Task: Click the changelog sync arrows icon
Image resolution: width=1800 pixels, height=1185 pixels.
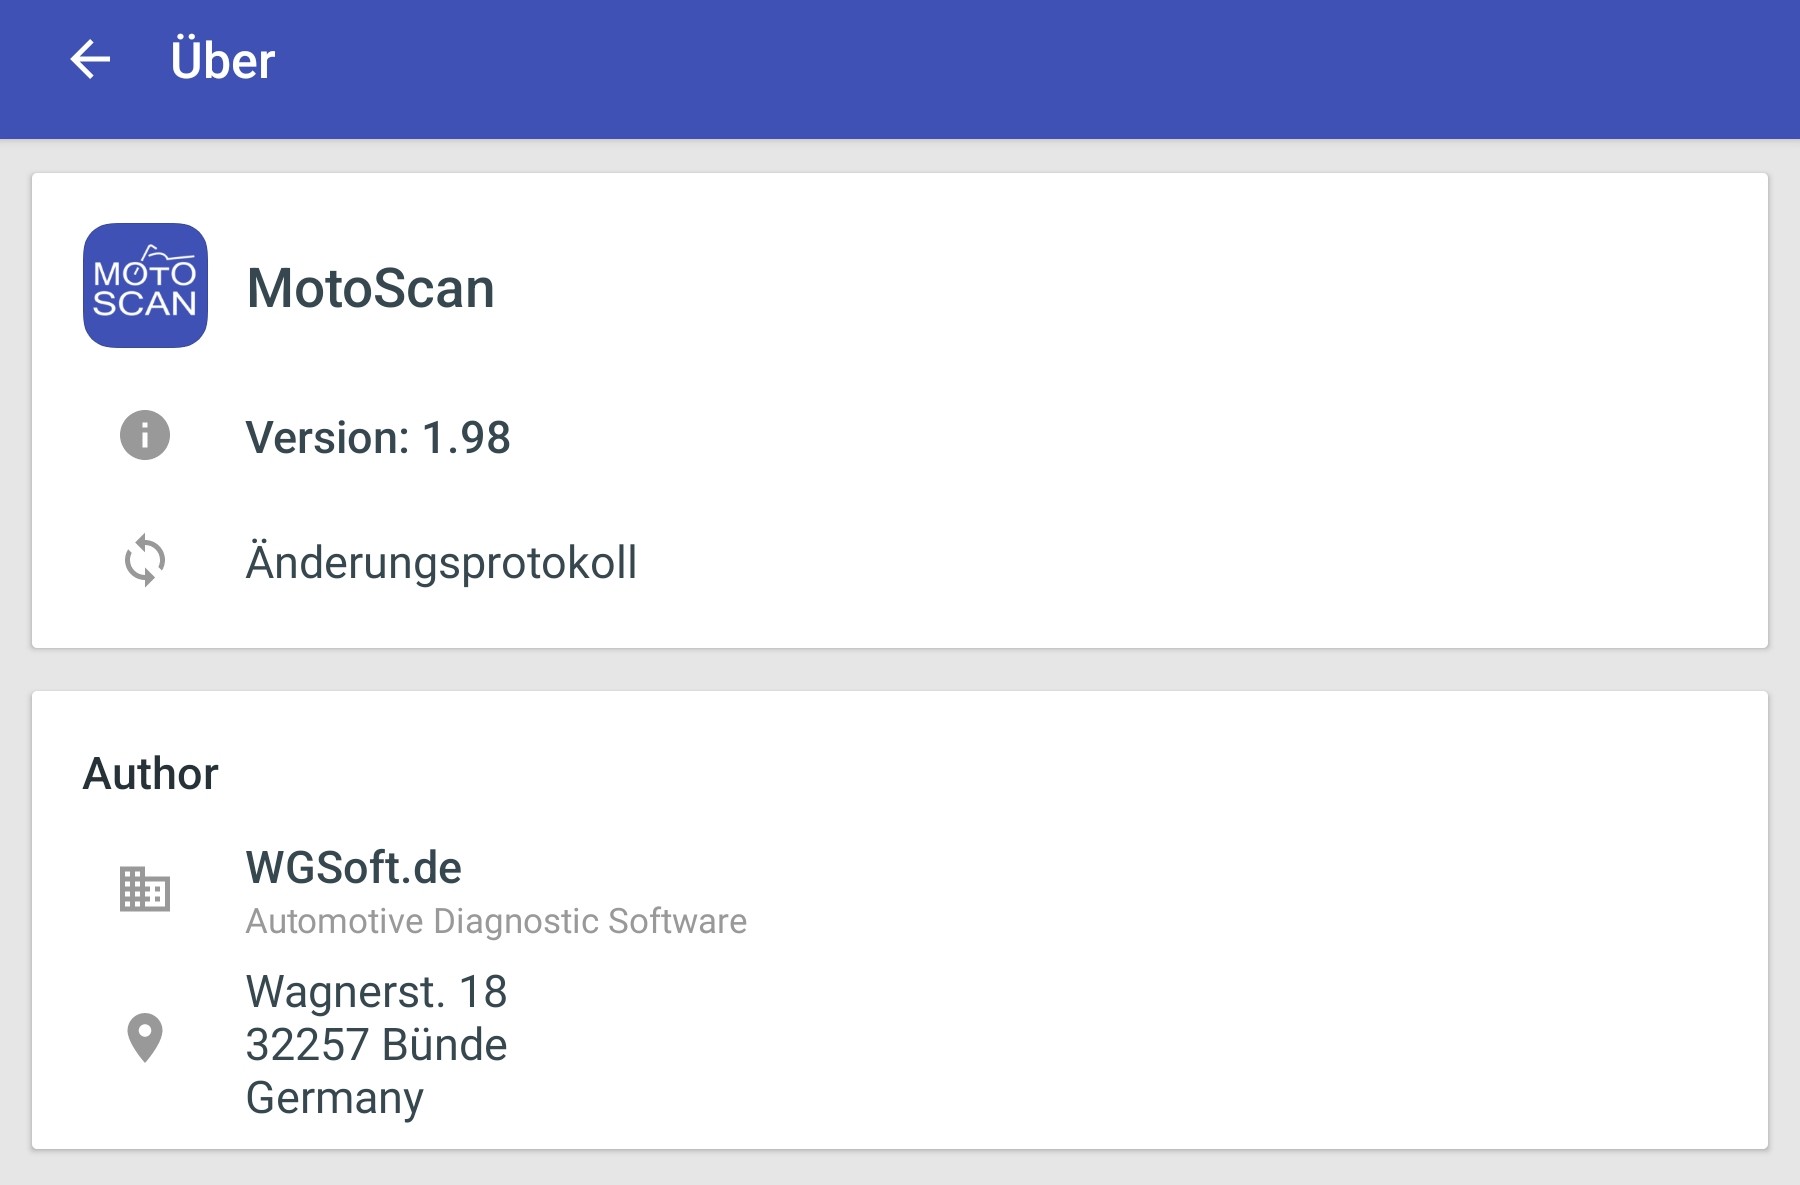Action: pyautogui.click(x=145, y=560)
